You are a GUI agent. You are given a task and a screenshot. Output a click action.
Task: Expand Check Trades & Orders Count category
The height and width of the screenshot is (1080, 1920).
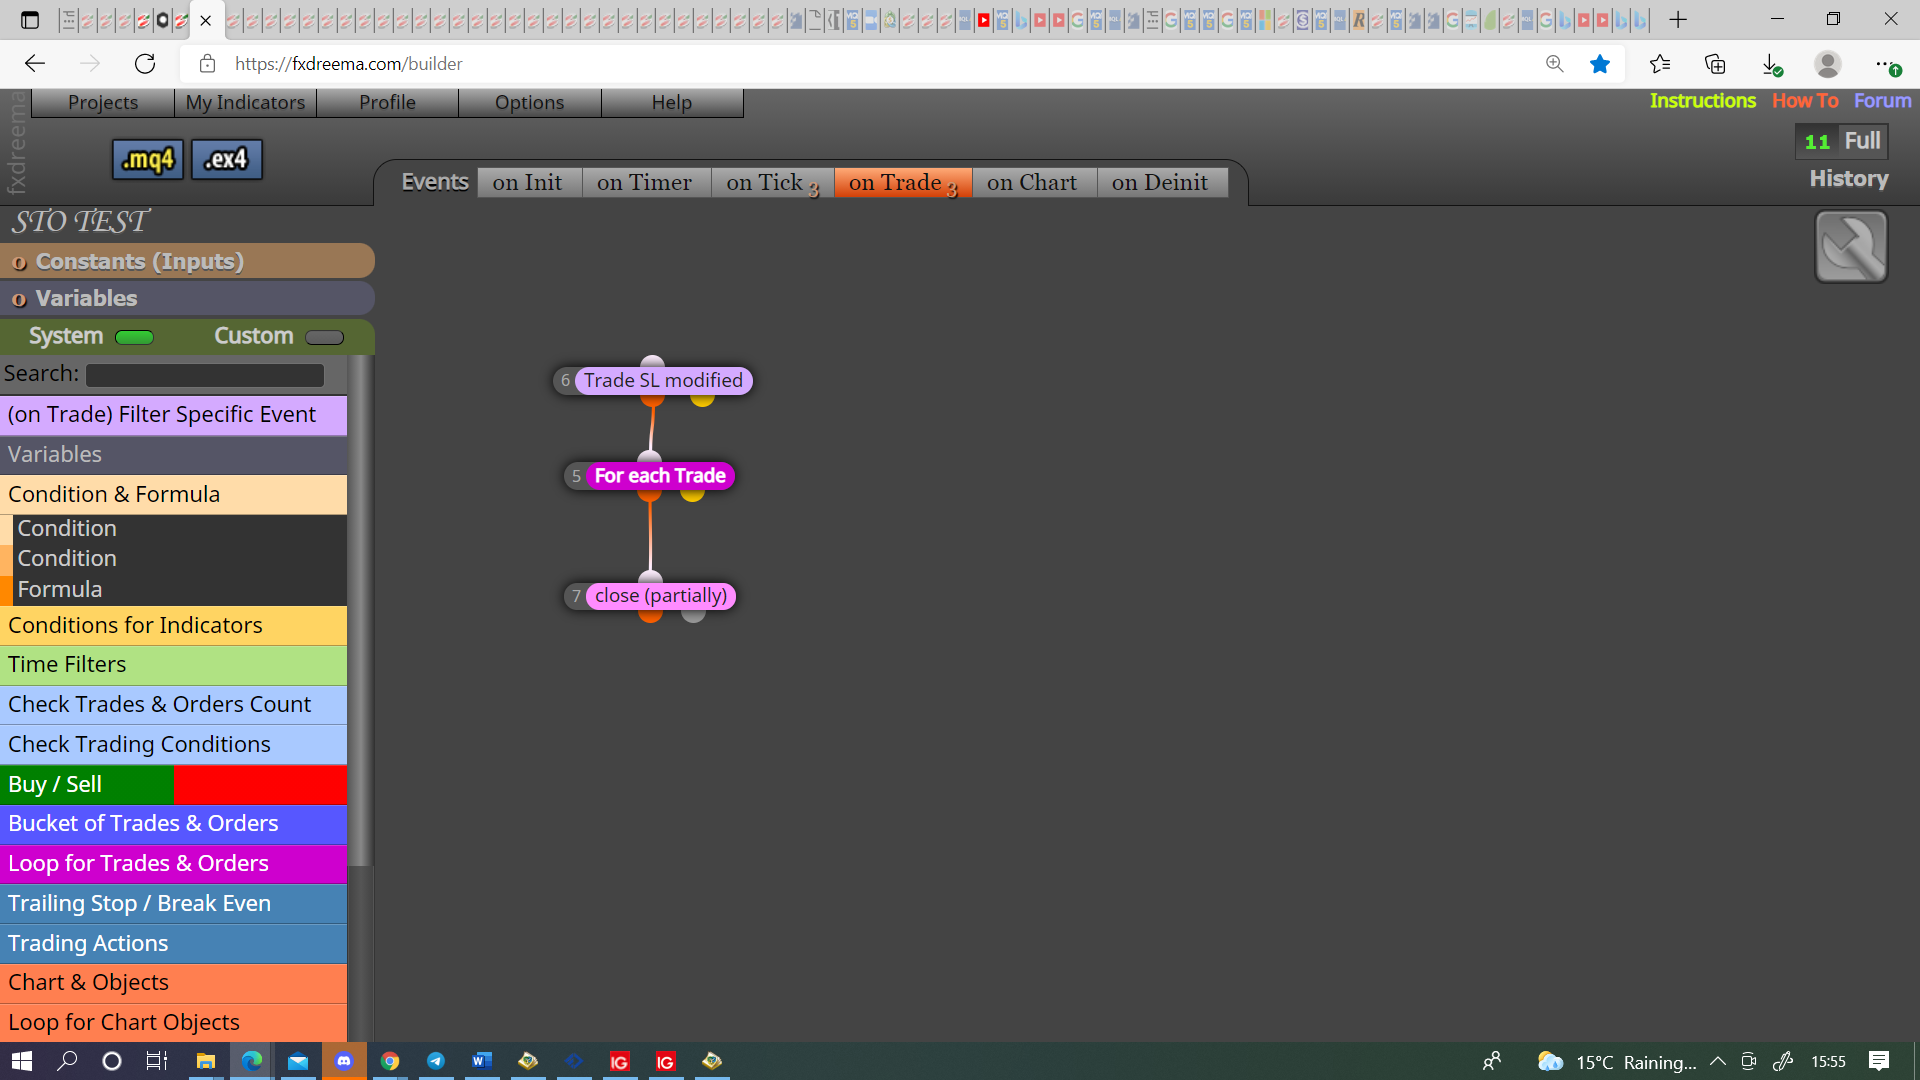point(173,705)
